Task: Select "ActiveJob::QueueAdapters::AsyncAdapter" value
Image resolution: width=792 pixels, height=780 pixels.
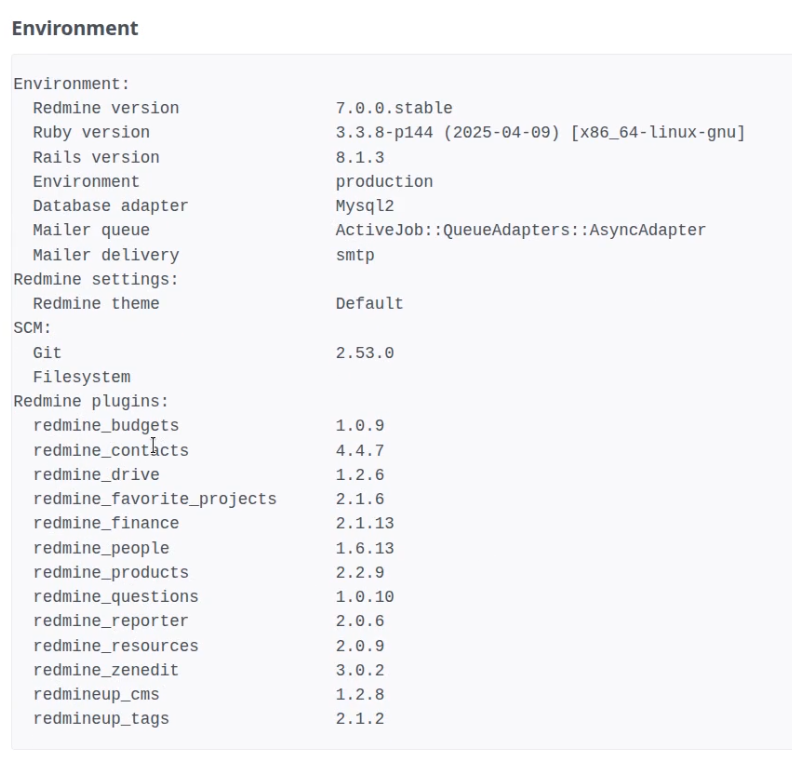Action: [x=521, y=230]
